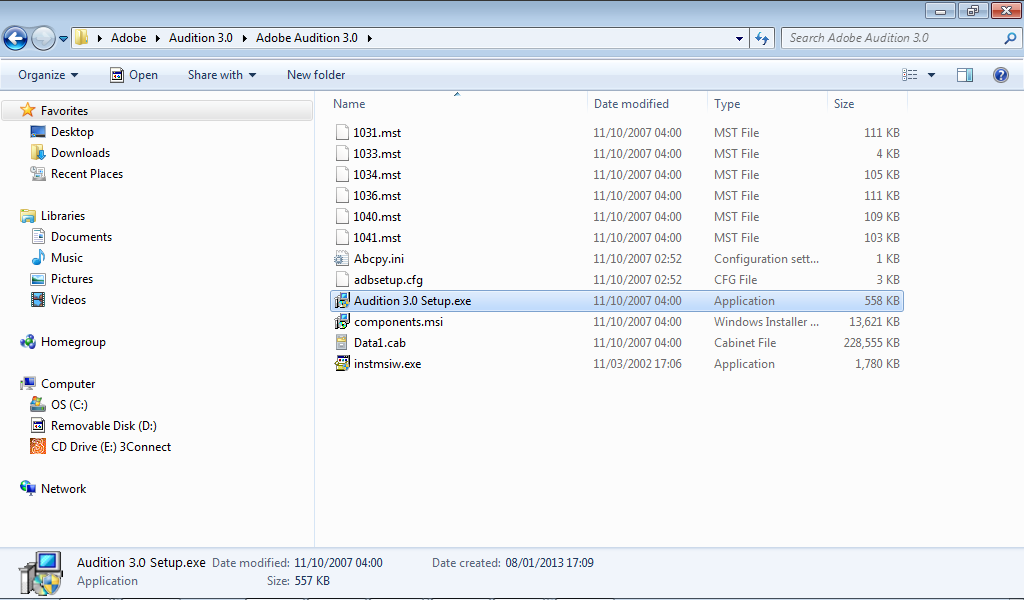Open address bar previous locations dropdown
The image size is (1024, 600).
tap(739, 39)
